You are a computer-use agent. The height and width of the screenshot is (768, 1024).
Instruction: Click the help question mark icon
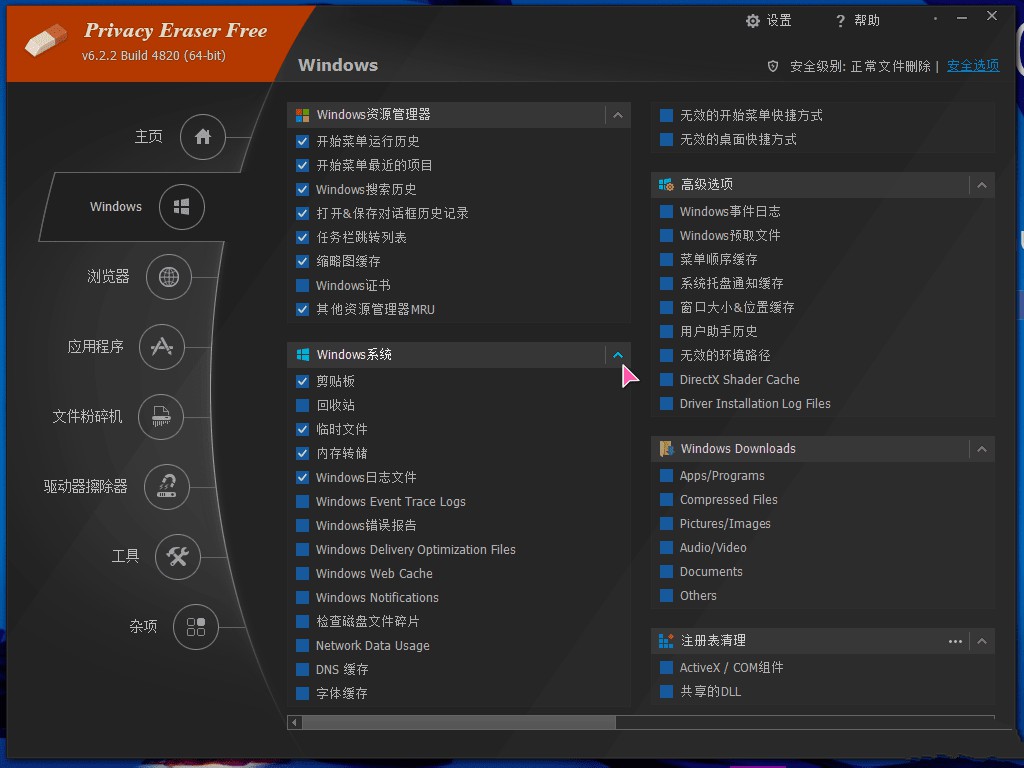point(840,21)
